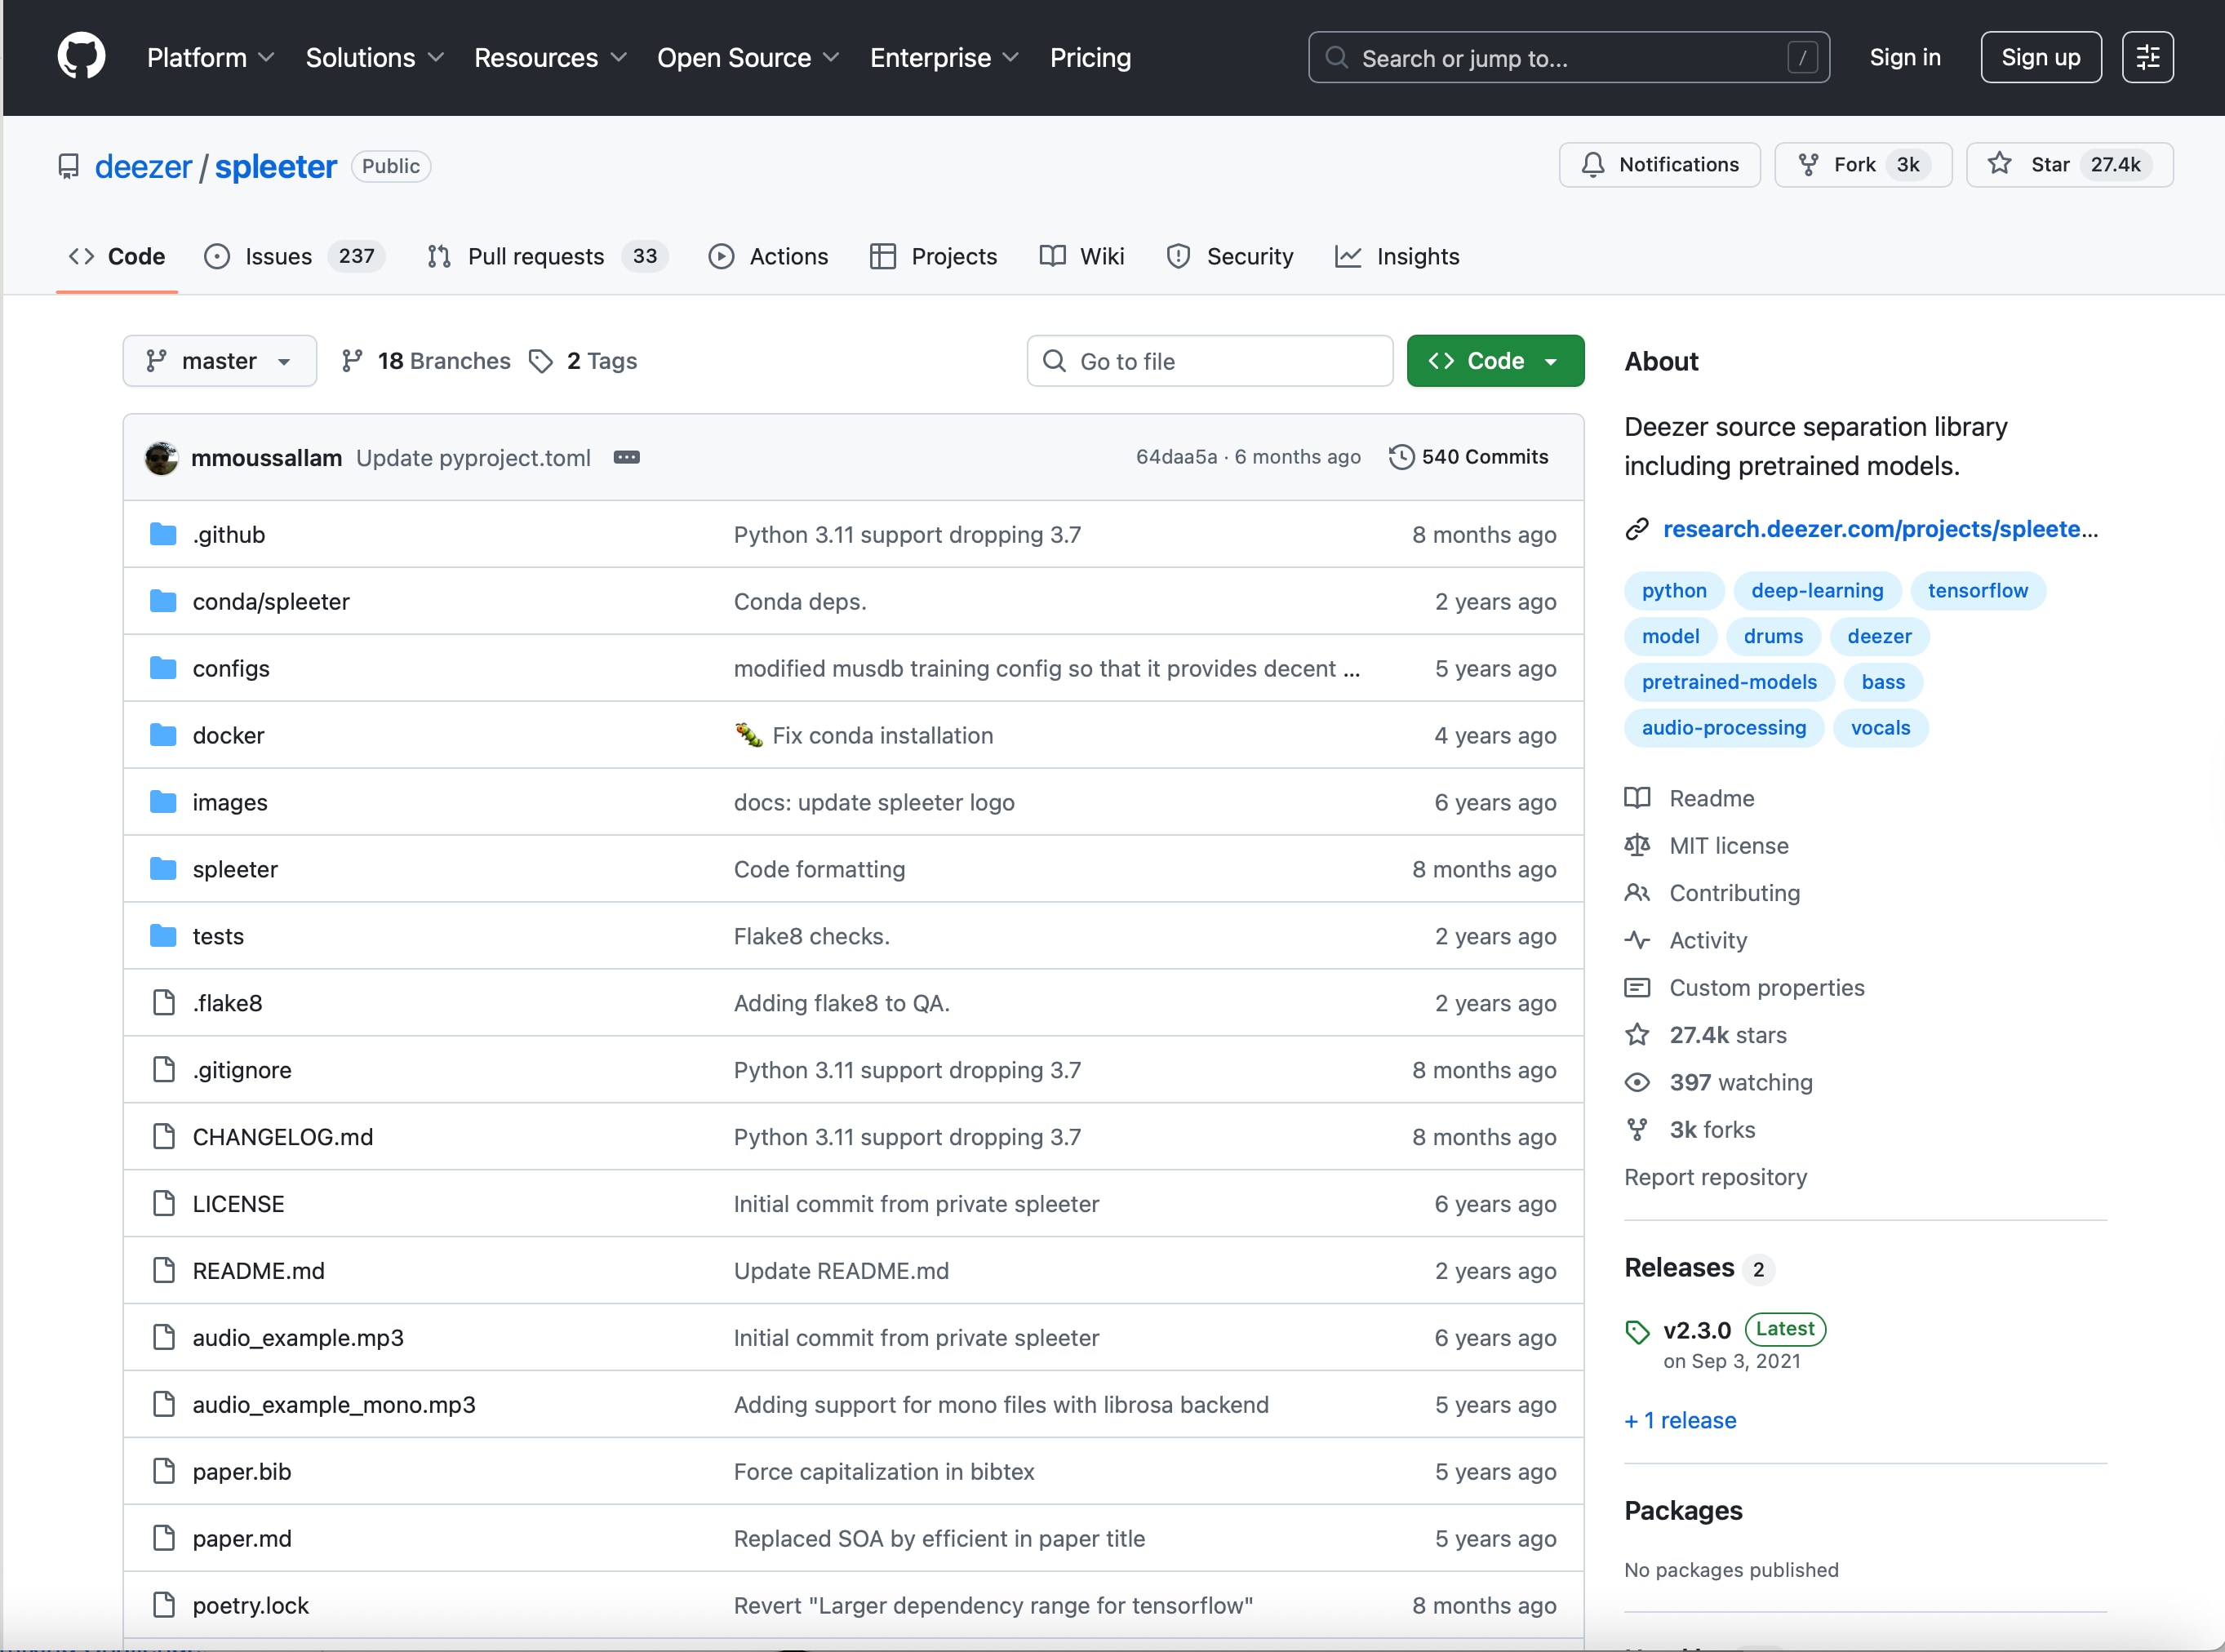Click the note icon beside Custom properties
Viewport: 2225px width, 1652px height.
pyautogui.click(x=1637, y=988)
